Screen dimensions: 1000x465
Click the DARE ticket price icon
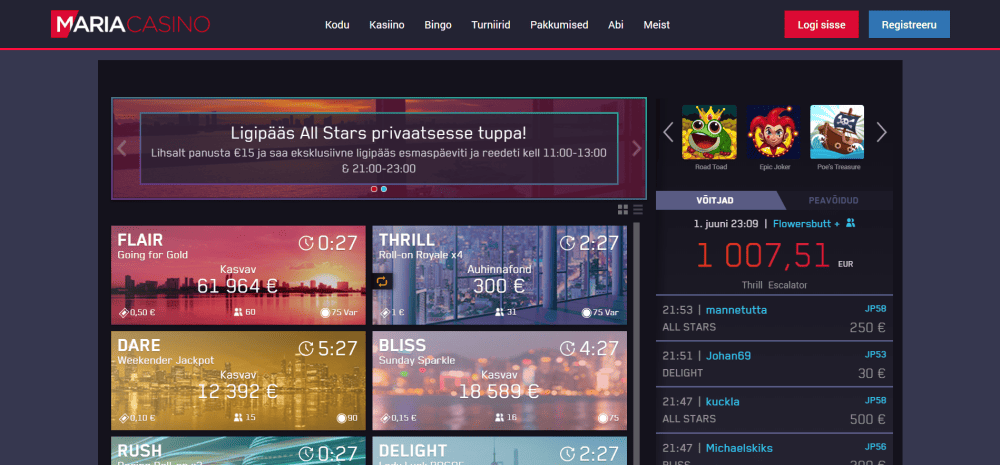124,418
